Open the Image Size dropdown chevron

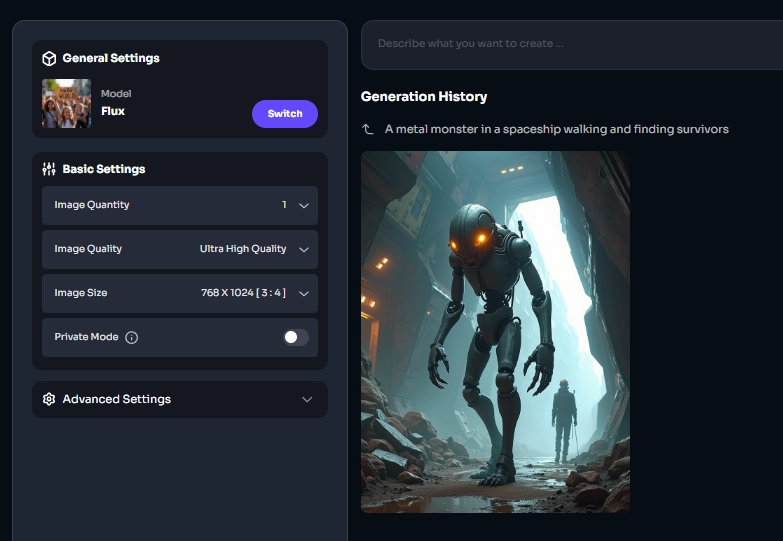(x=304, y=293)
